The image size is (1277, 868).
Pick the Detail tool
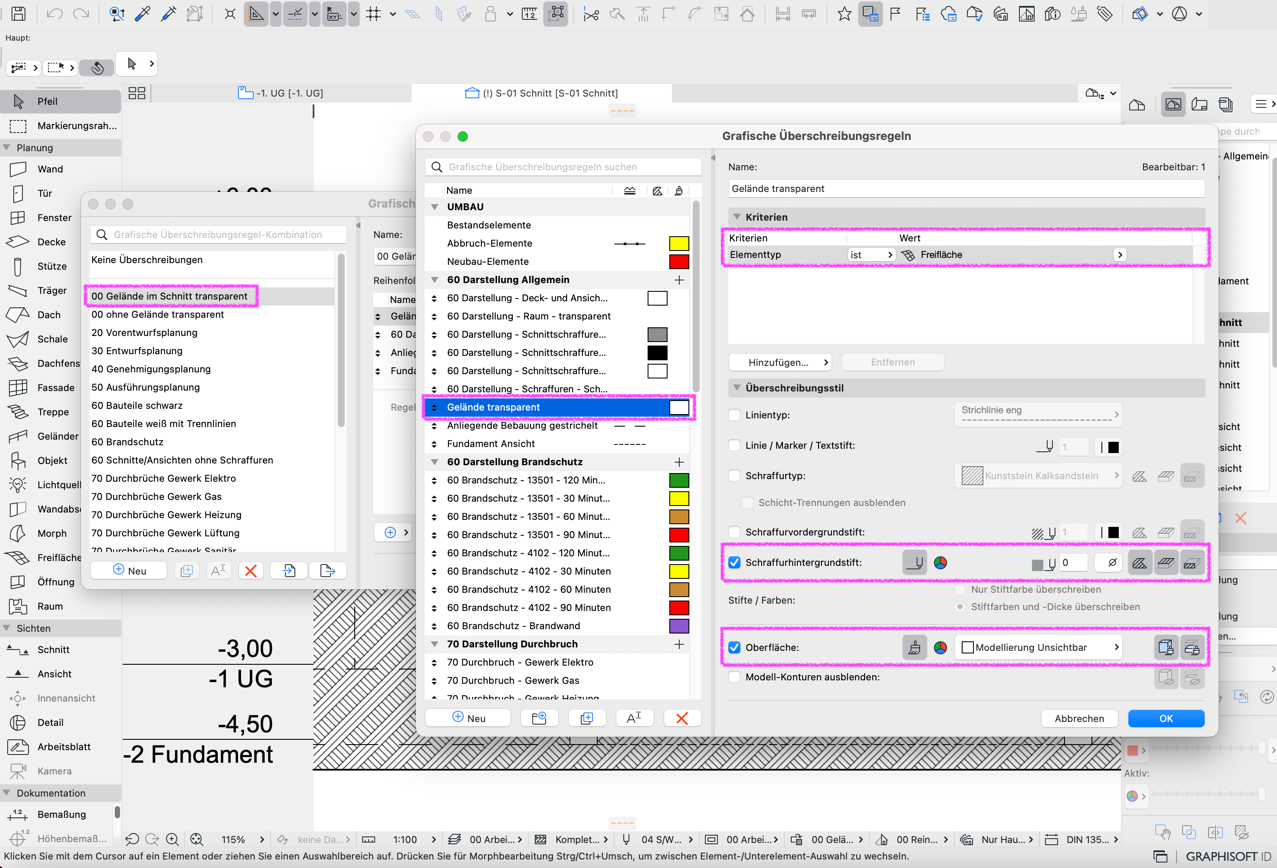[60, 722]
